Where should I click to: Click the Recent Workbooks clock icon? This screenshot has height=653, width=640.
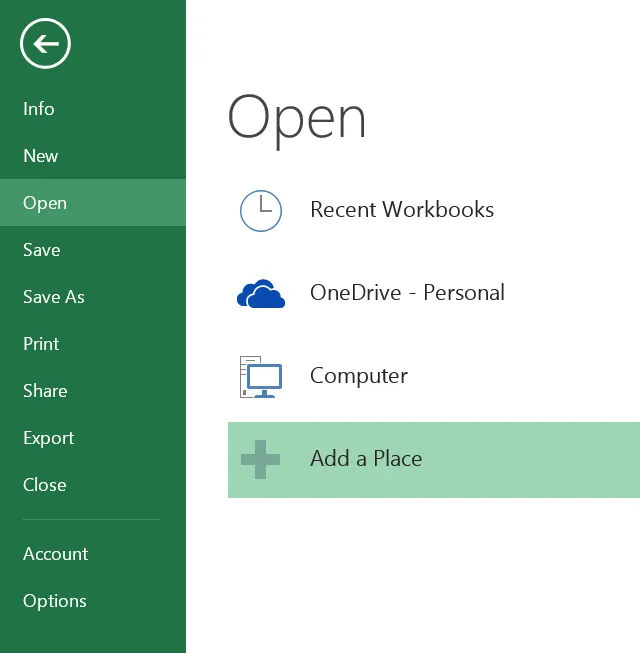click(261, 210)
